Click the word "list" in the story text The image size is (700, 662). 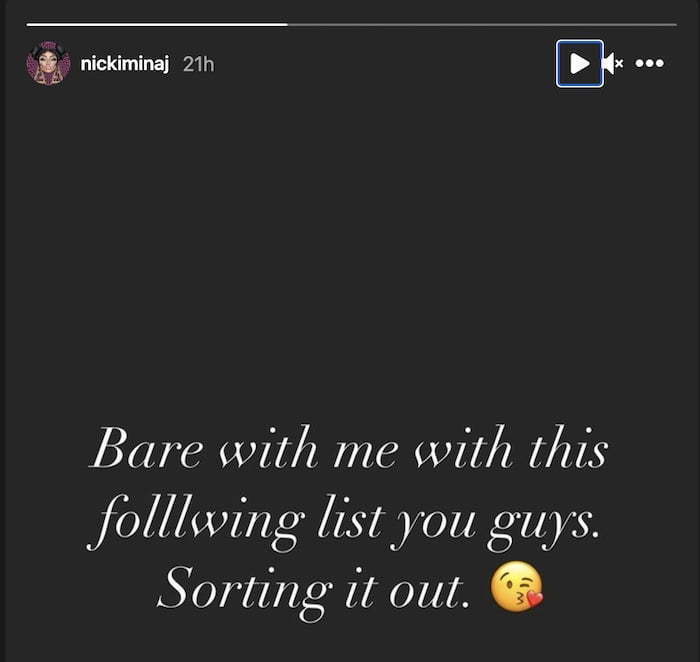[x=350, y=519]
